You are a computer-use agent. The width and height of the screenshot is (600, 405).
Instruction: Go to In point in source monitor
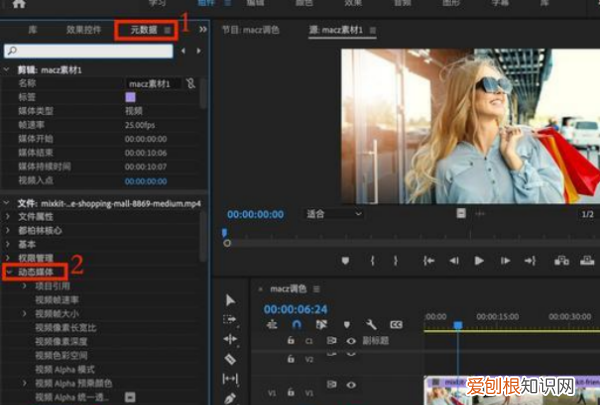pyautogui.click(x=429, y=261)
